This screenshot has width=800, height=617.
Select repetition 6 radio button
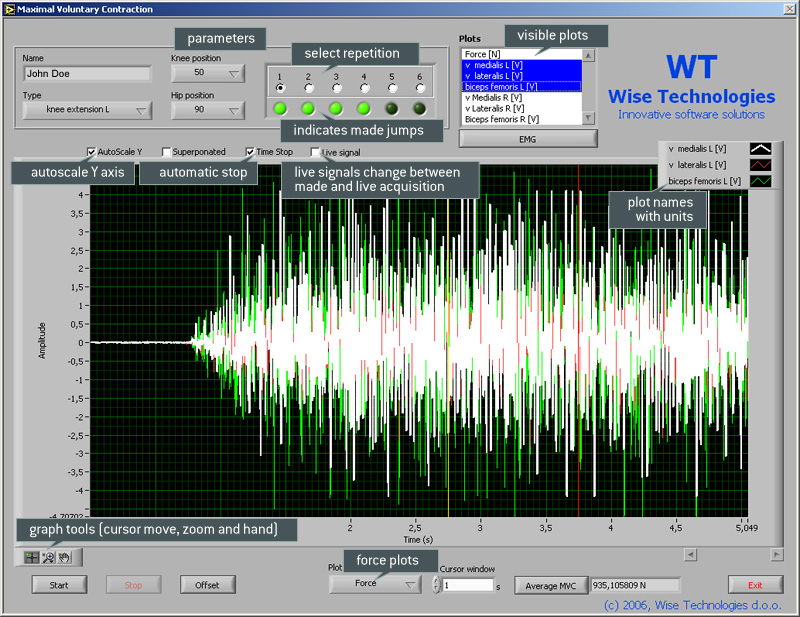click(x=420, y=88)
